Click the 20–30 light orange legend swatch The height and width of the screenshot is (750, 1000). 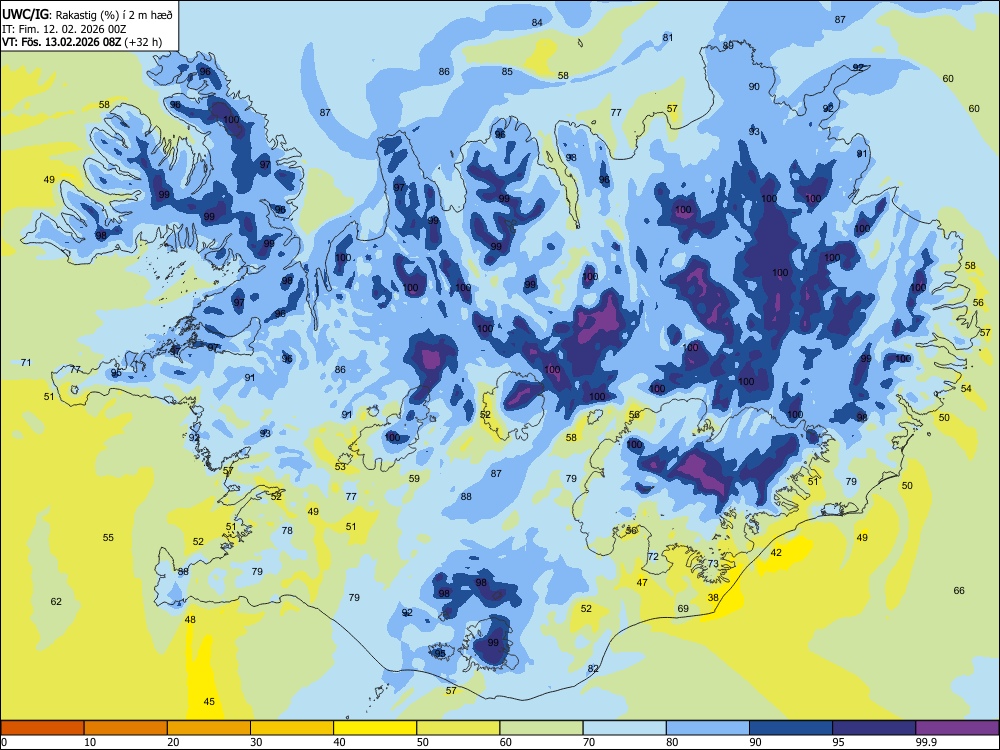[209, 728]
